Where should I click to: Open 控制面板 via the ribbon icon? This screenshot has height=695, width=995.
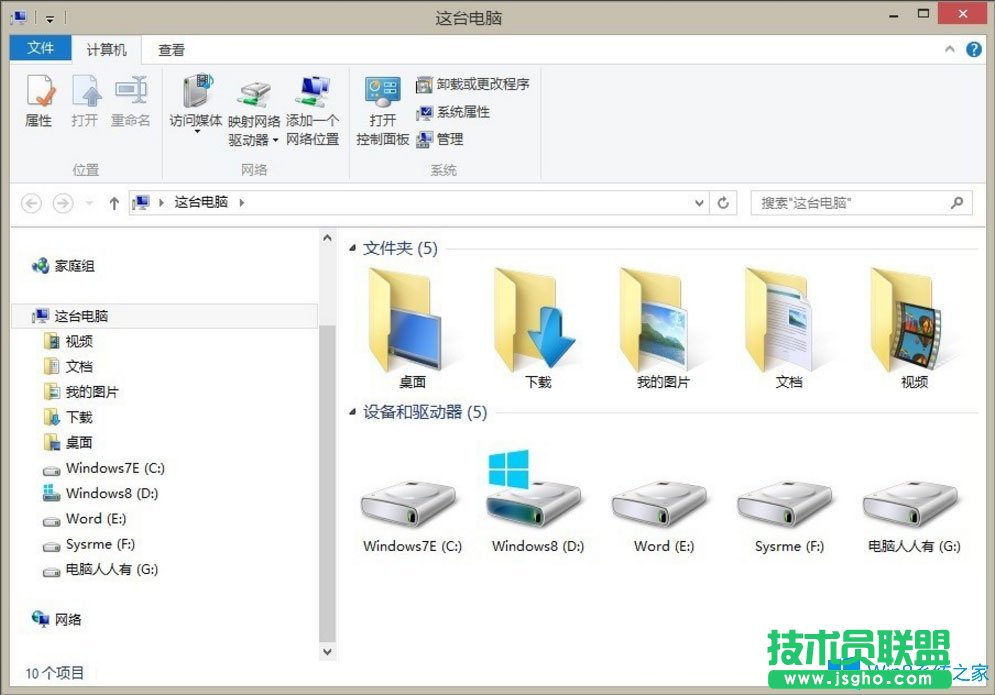383,108
